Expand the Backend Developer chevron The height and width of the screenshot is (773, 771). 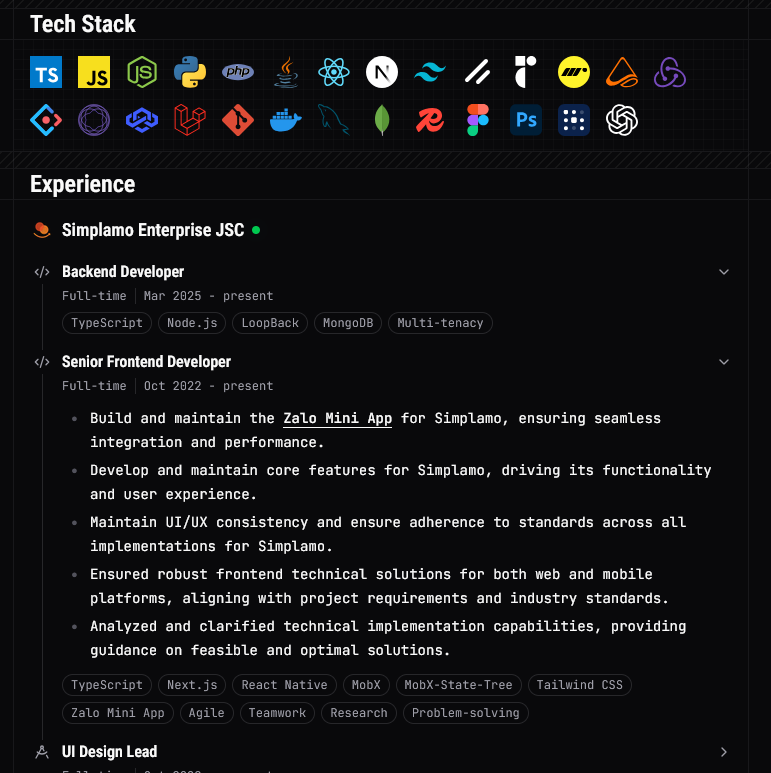pyautogui.click(x=724, y=272)
